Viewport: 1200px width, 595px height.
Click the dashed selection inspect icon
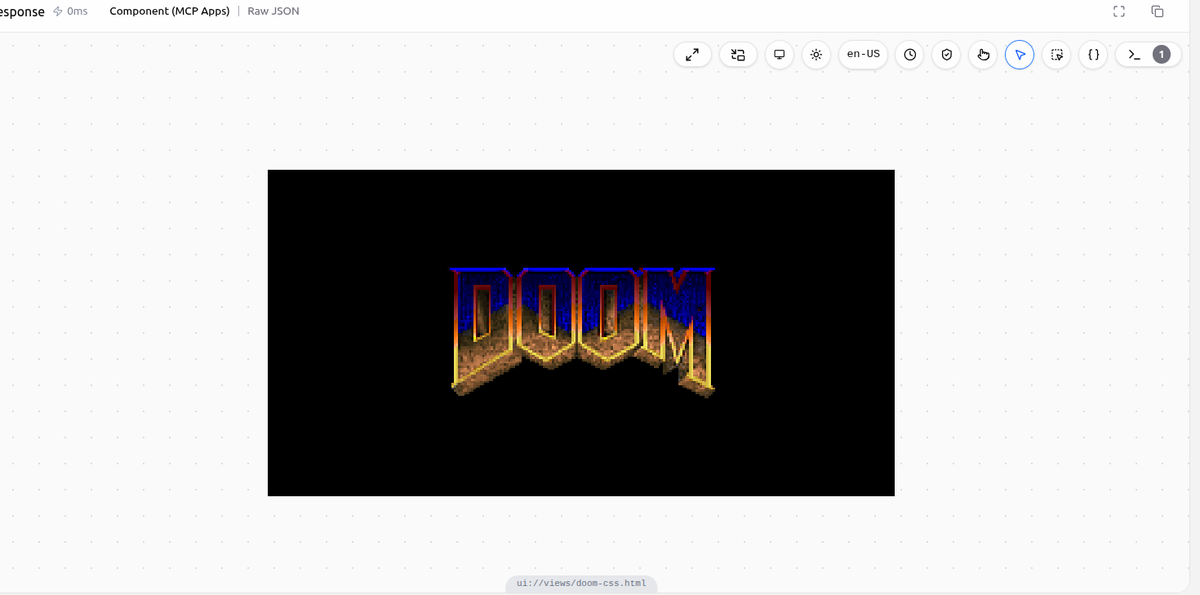(x=1056, y=55)
